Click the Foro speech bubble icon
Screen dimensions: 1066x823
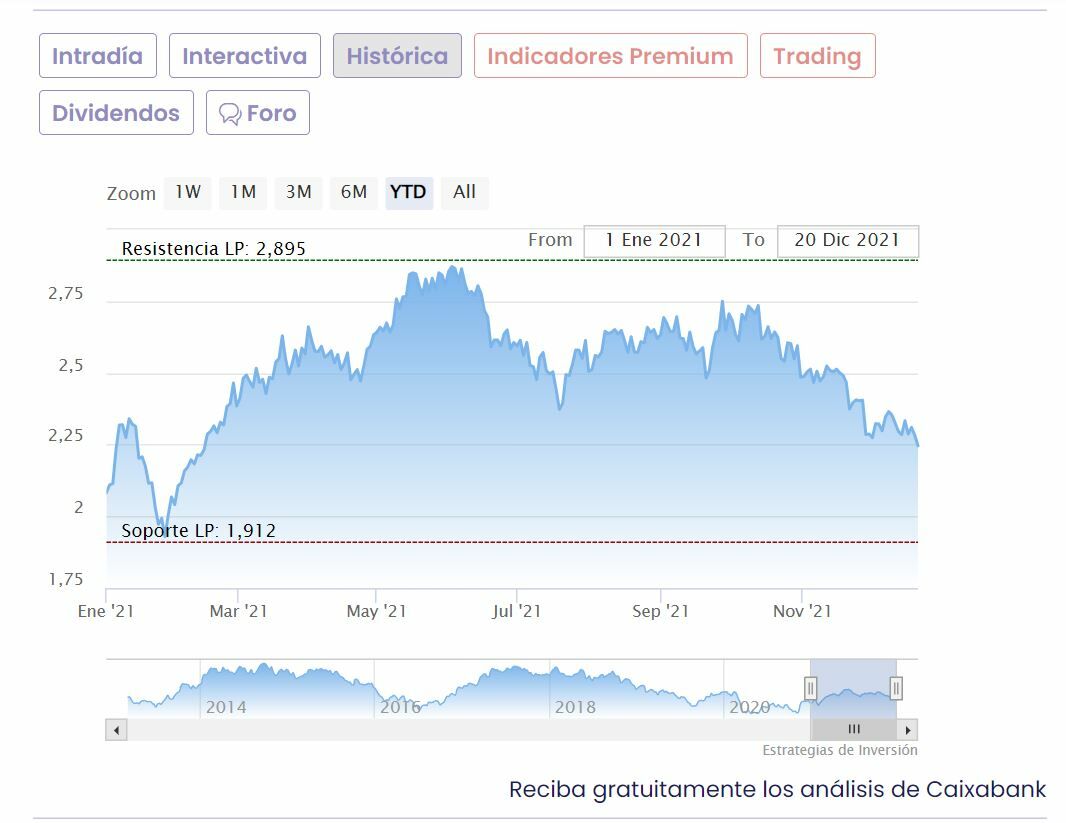click(x=230, y=114)
